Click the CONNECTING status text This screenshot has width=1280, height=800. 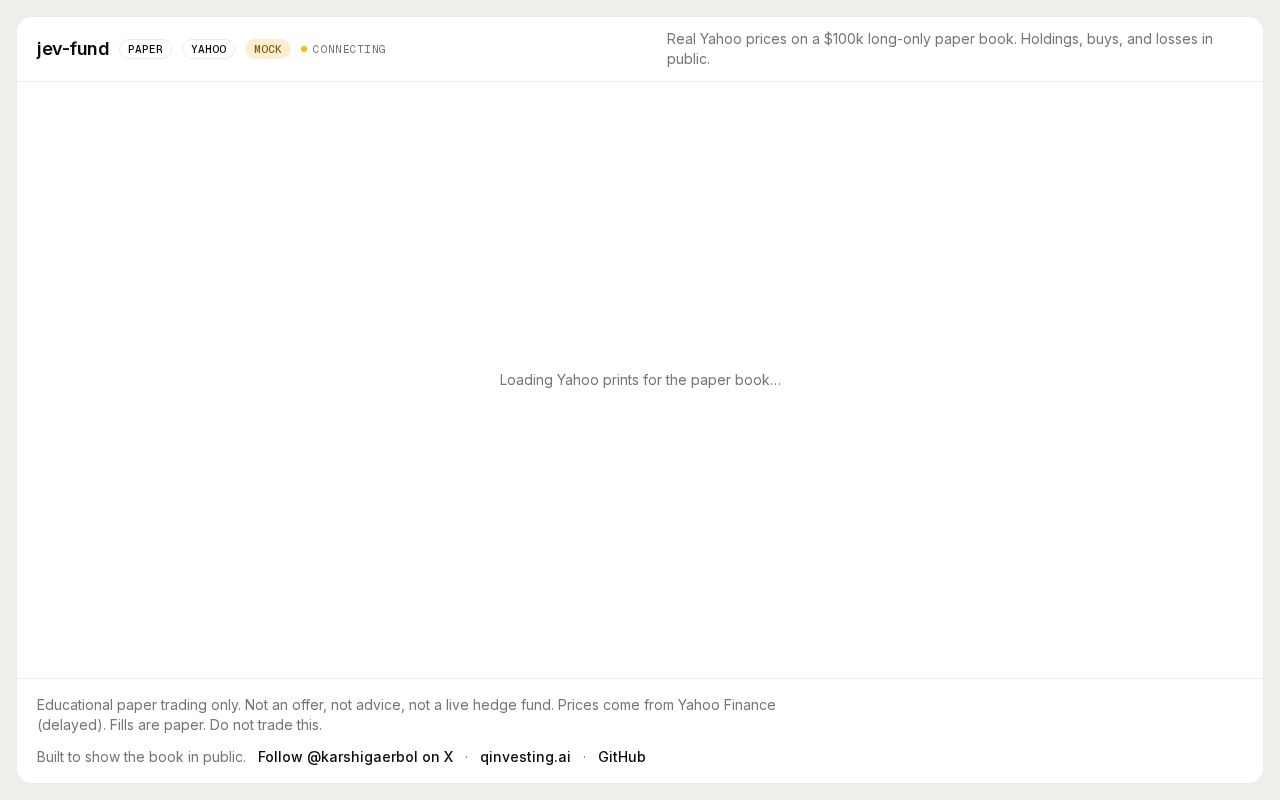pos(349,49)
